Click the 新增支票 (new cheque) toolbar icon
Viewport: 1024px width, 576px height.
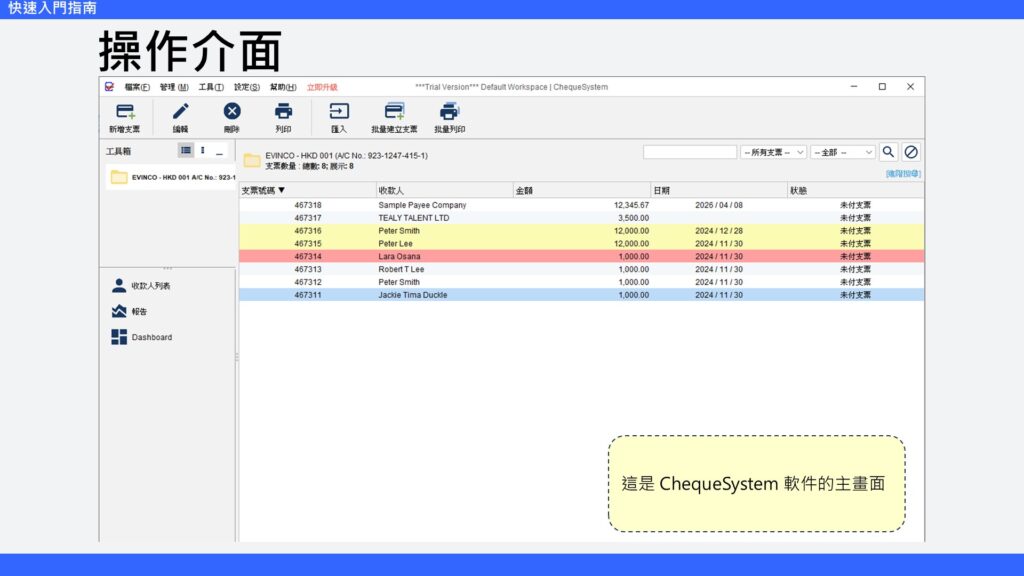[x=125, y=112]
